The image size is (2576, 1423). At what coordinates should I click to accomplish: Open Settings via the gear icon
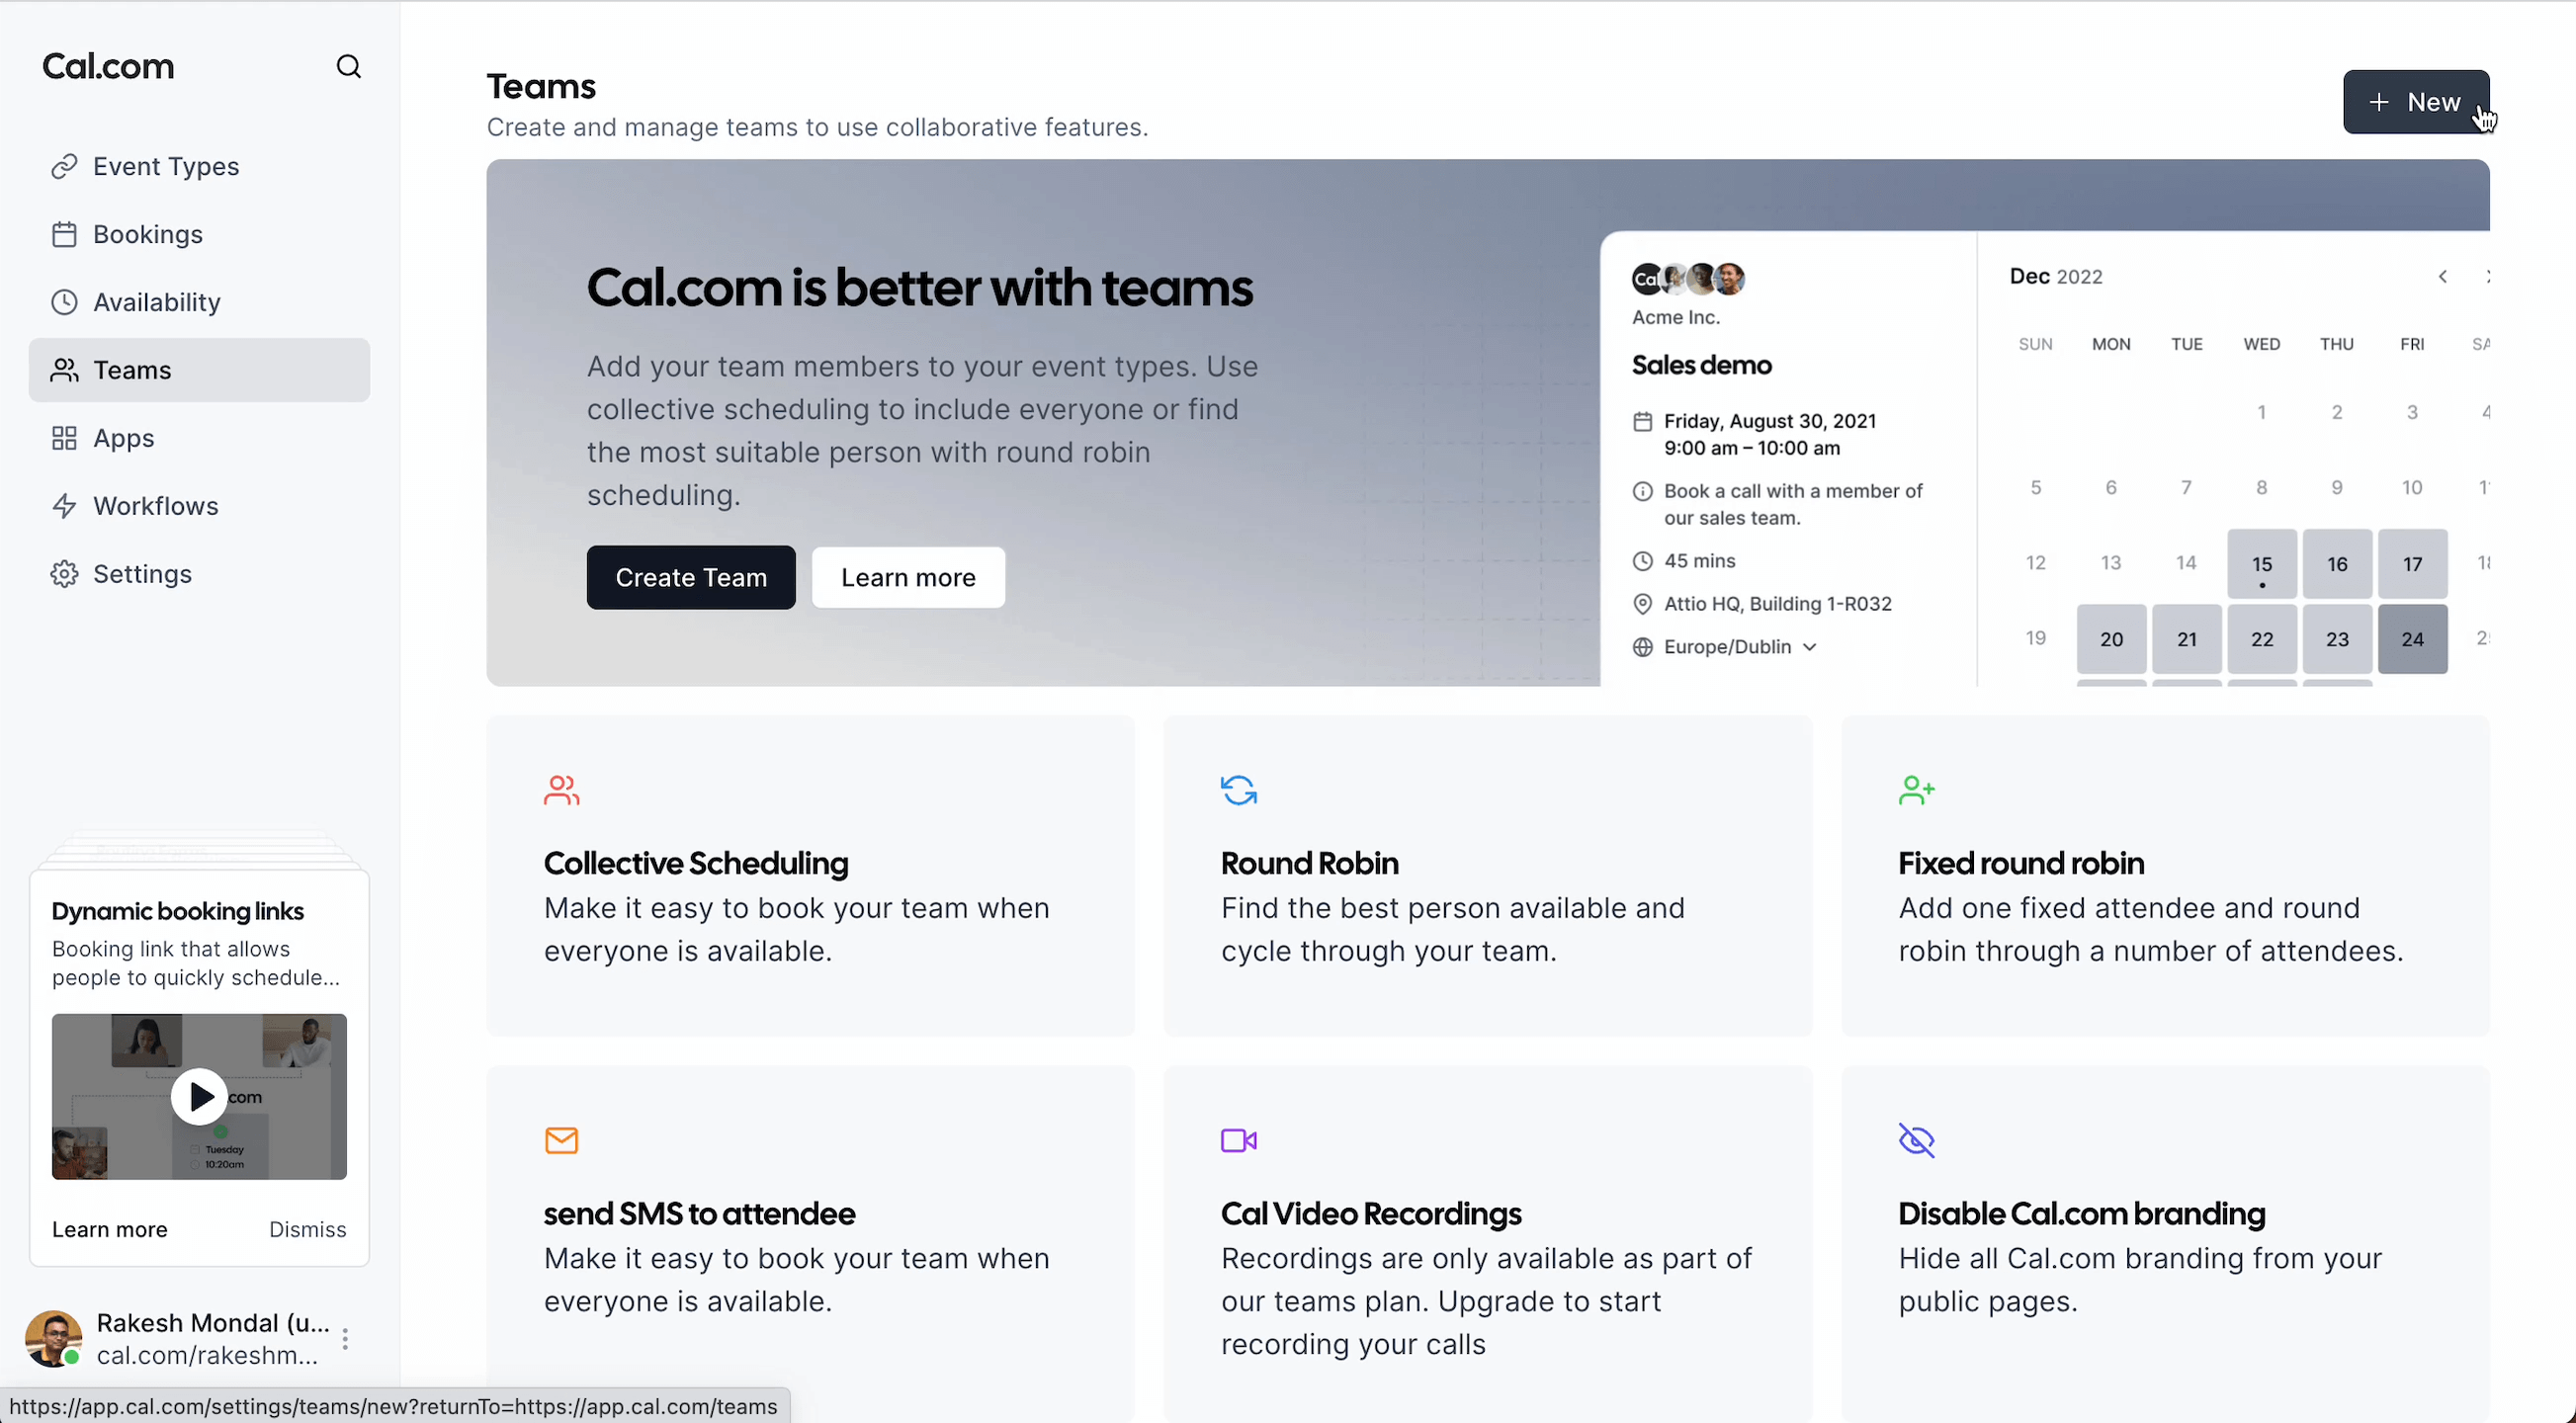[64, 573]
